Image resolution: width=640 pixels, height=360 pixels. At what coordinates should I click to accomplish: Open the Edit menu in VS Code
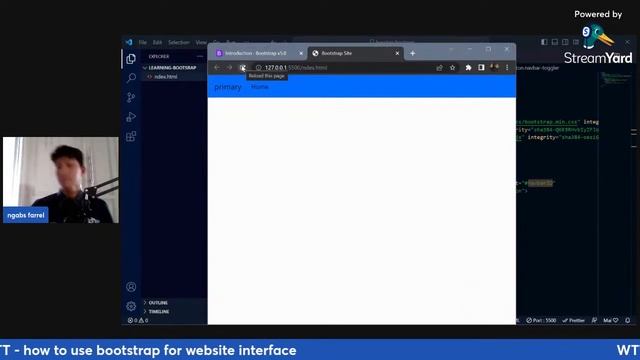click(157, 42)
